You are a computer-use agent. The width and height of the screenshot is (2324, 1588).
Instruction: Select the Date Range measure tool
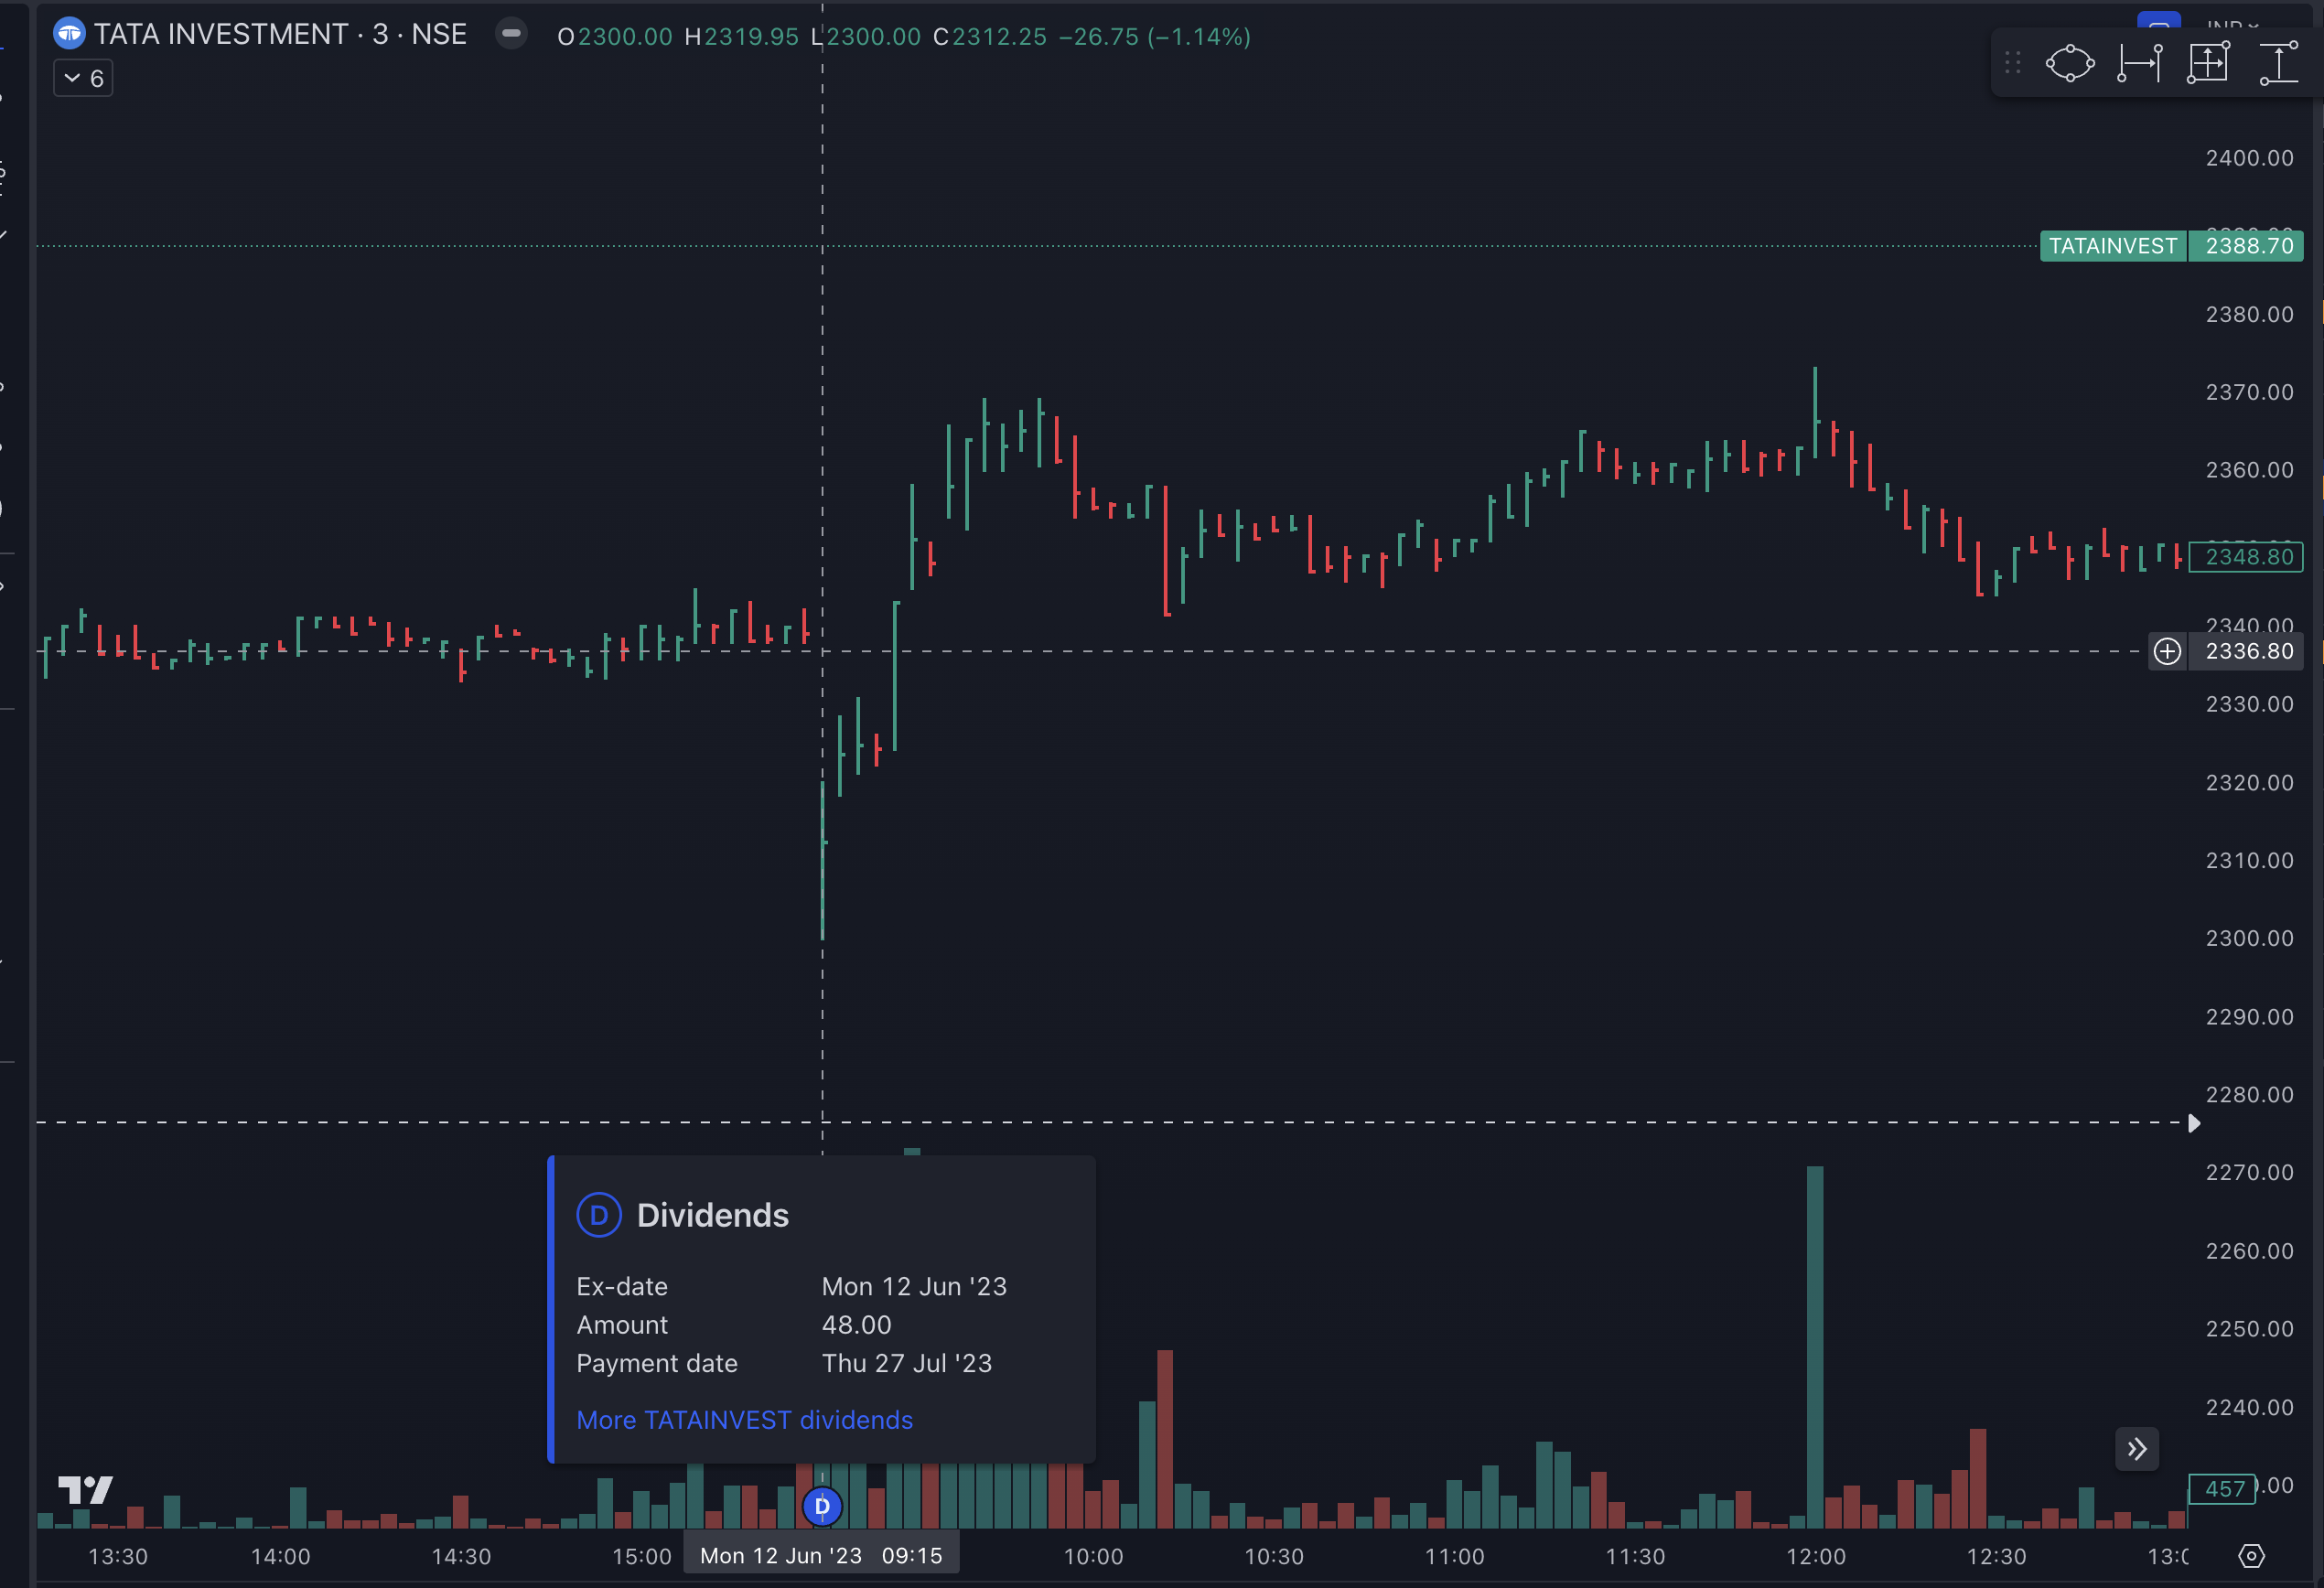click(2140, 63)
